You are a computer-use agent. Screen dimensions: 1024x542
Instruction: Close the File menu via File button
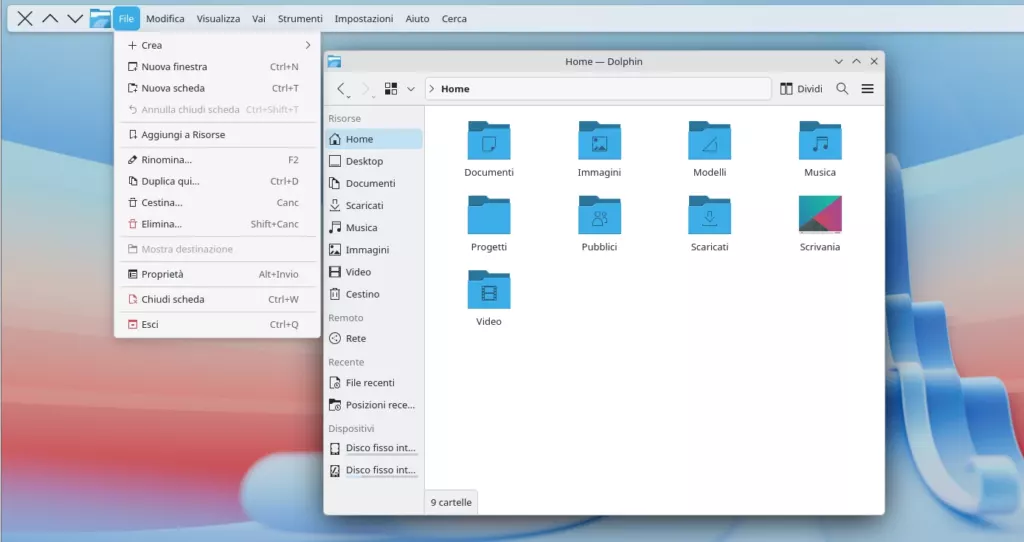(x=126, y=19)
